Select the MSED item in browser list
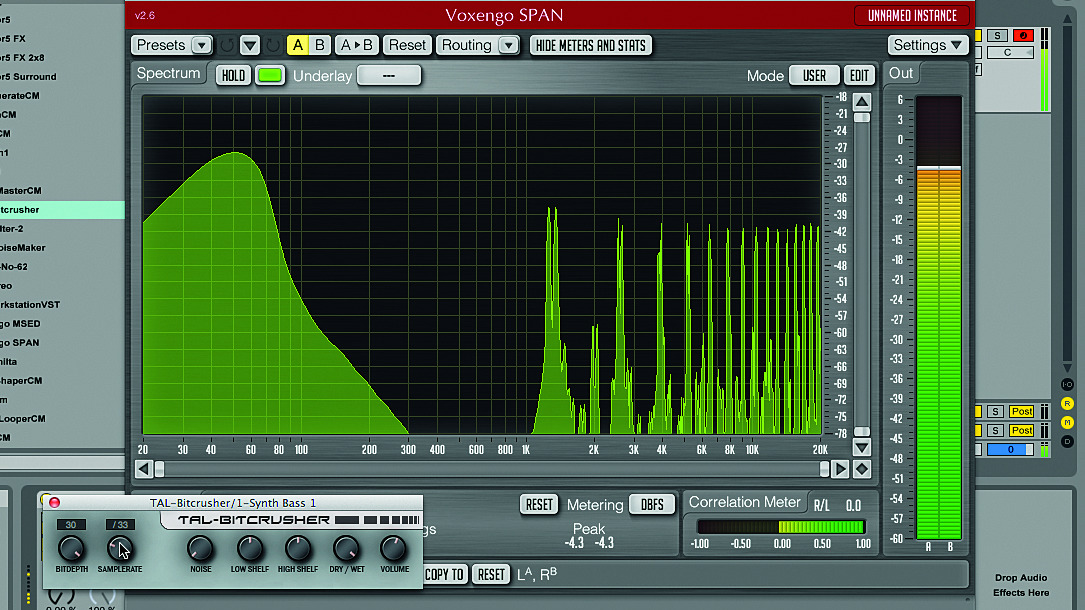Viewport: 1085px width, 610px height. (x=62, y=324)
